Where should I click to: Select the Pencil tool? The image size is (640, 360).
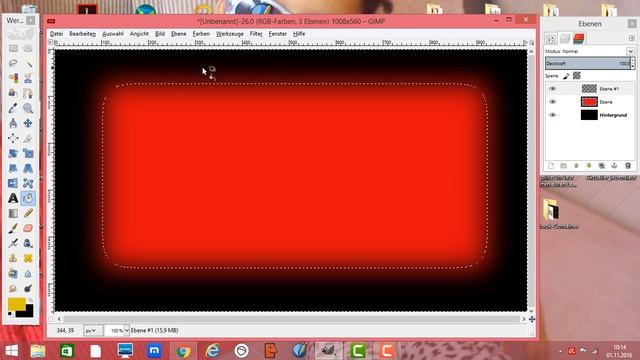pos(28,213)
